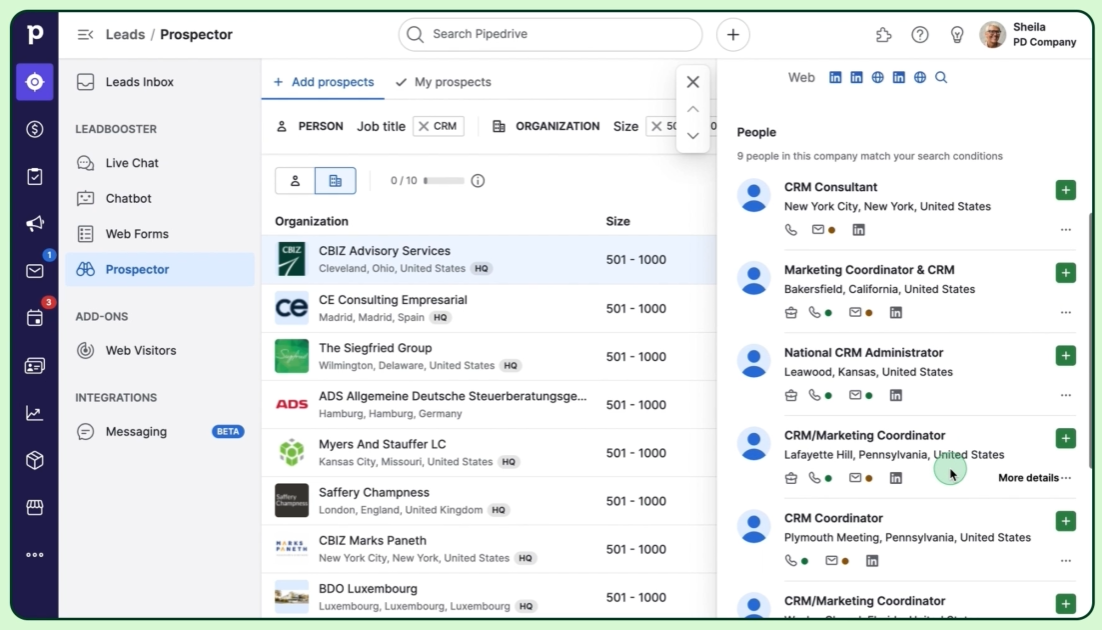Viewport: 1102px width, 630px height.
Task: Click the 0/10 credits progress bar
Action: 443,181
